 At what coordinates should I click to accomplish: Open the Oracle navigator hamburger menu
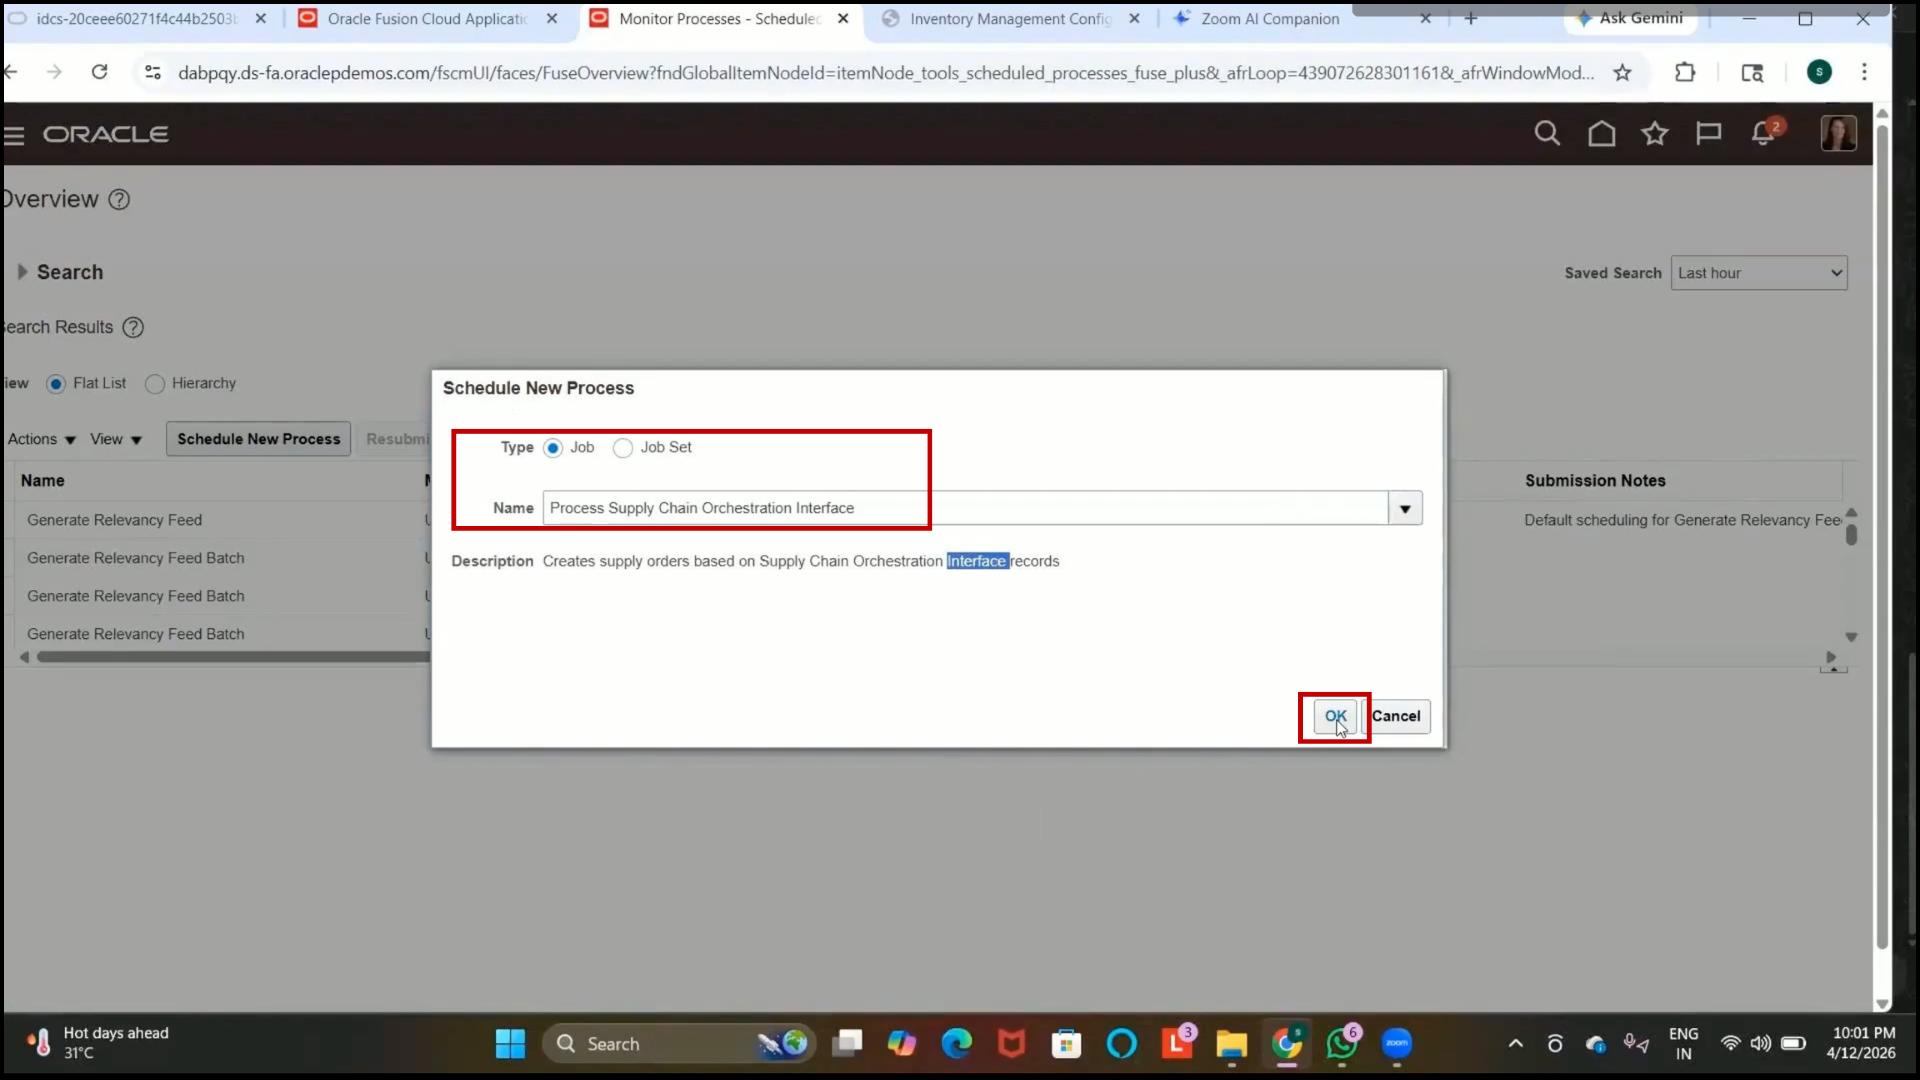pos(14,135)
